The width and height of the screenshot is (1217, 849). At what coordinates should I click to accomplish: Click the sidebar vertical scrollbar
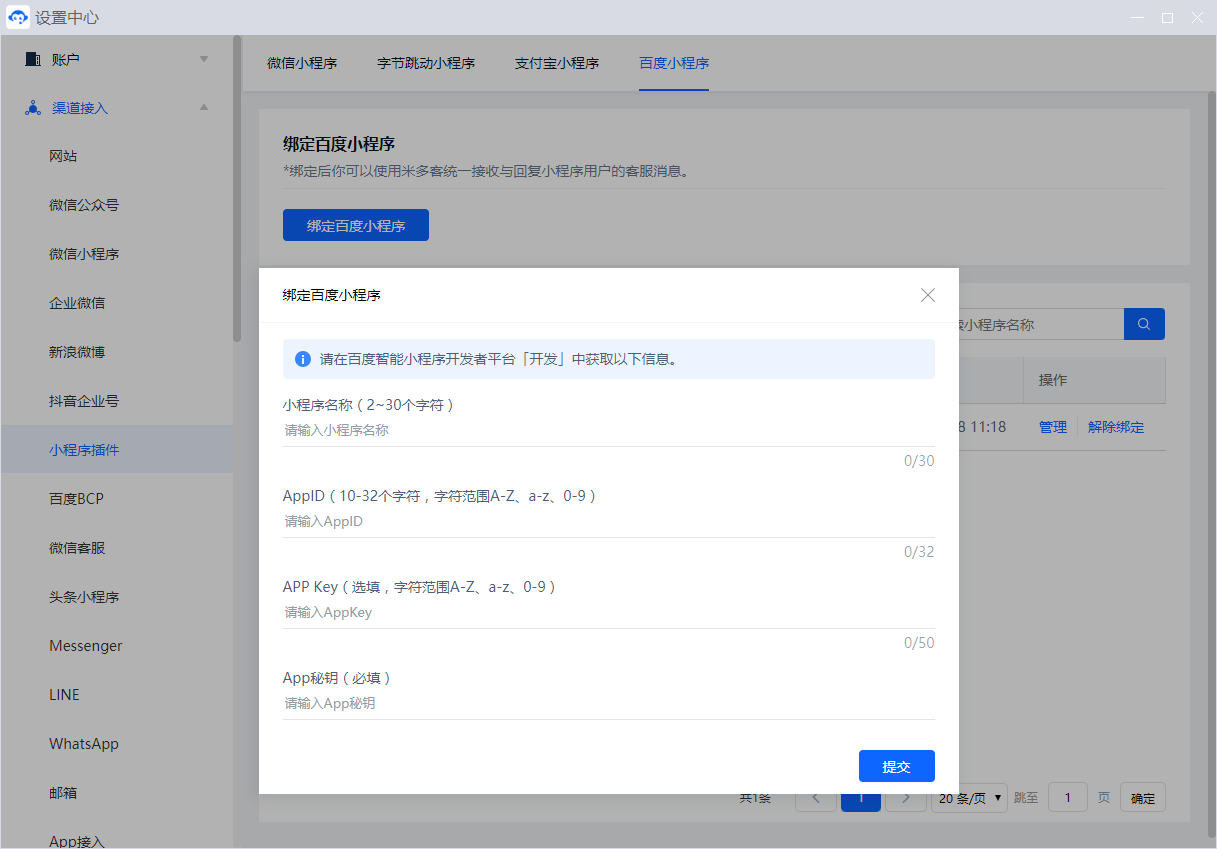[x=237, y=190]
